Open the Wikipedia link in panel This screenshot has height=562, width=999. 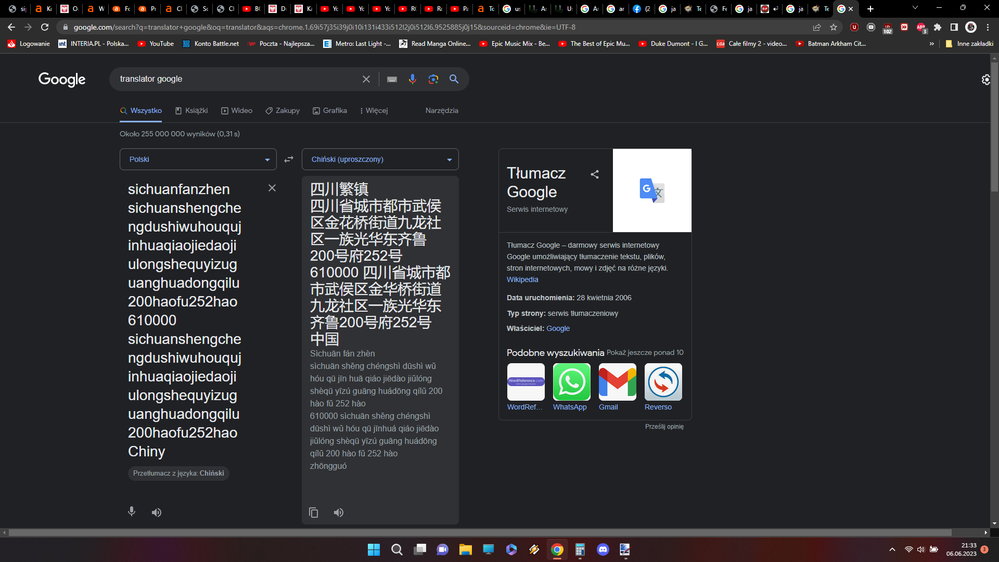(x=522, y=280)
